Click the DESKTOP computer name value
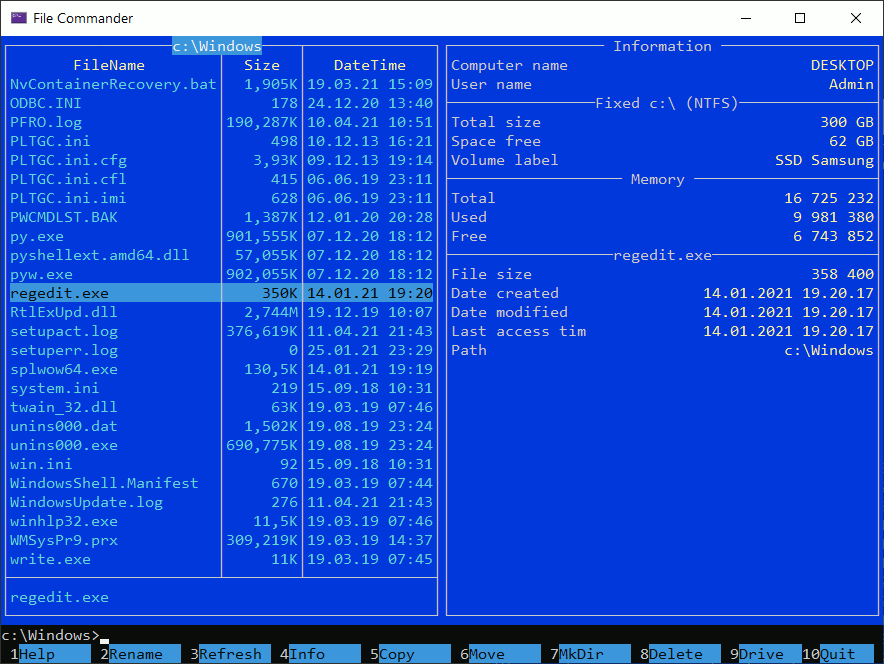The image size is (884, 664). (842, 65)
